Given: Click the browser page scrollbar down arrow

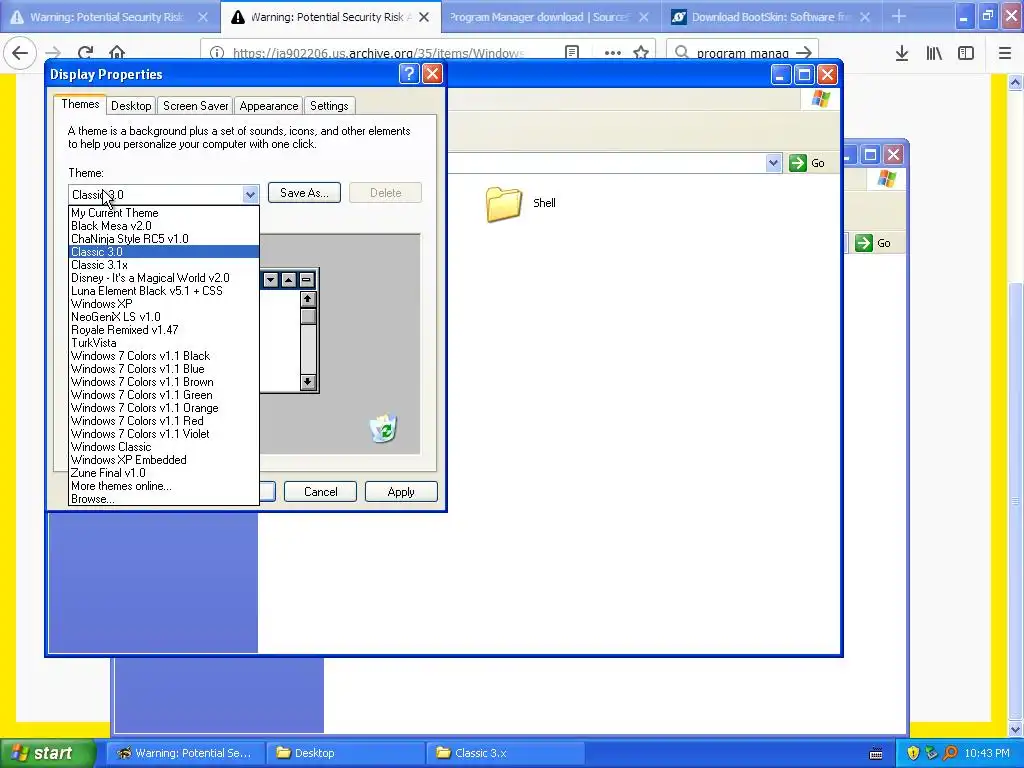Looking at the screenshot, I should [x=1016, y=729].
